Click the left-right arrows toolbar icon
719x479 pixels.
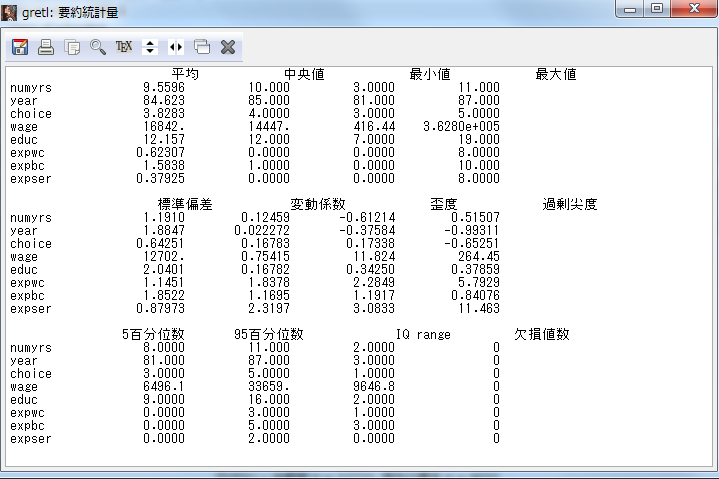176,47
